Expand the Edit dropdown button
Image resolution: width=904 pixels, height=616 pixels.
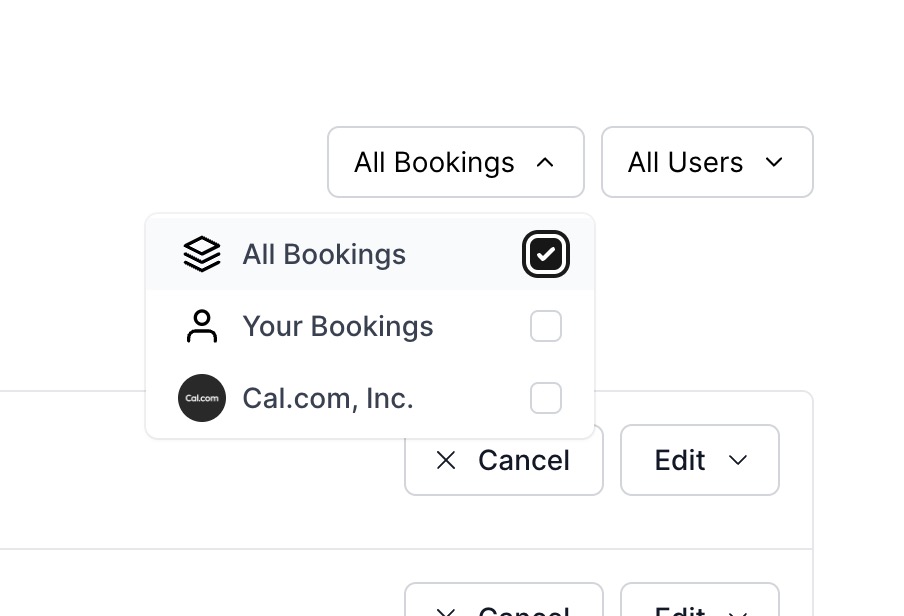tap(699, 460)
